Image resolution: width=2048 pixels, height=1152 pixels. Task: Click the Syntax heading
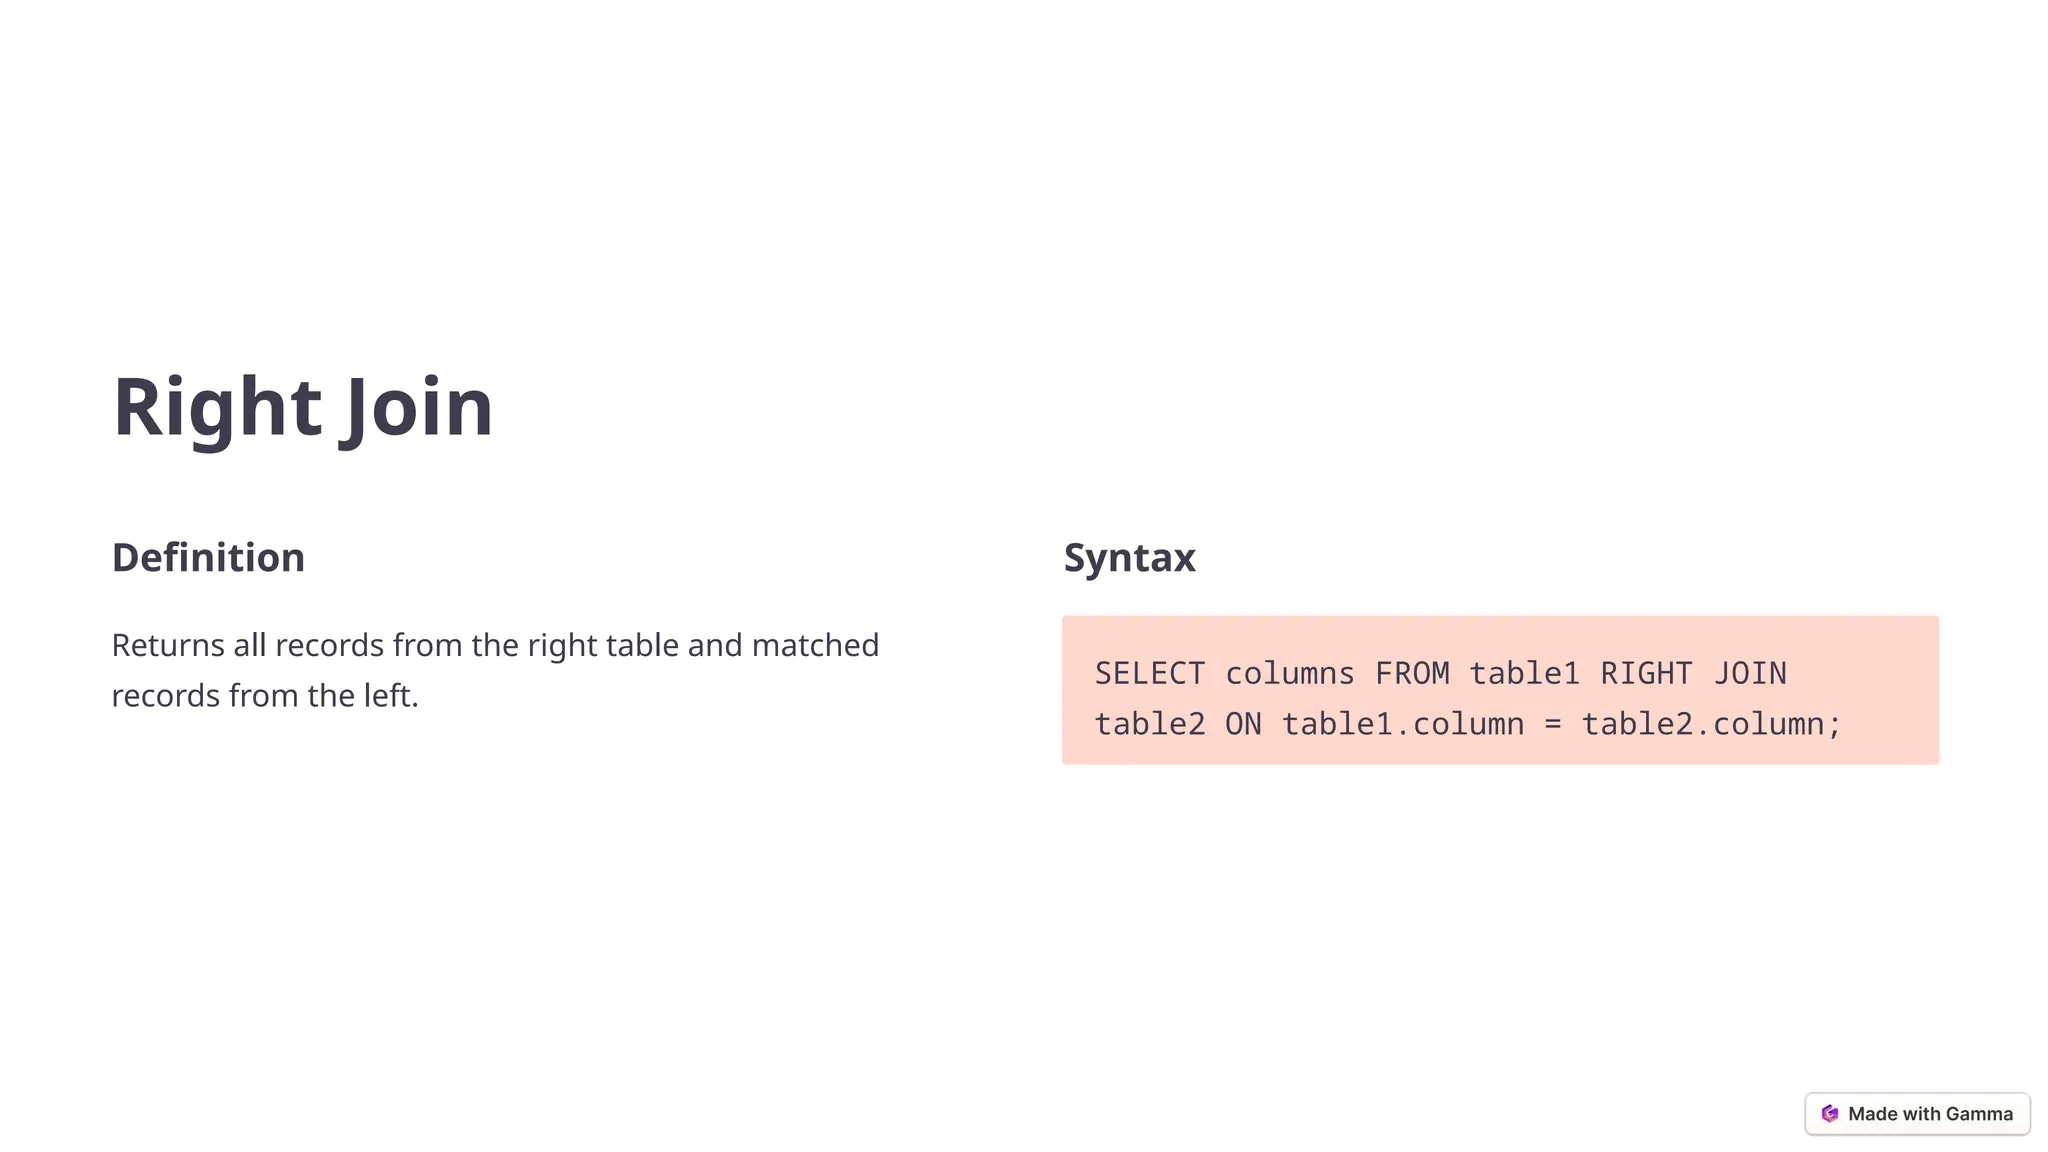[1129, 558]
